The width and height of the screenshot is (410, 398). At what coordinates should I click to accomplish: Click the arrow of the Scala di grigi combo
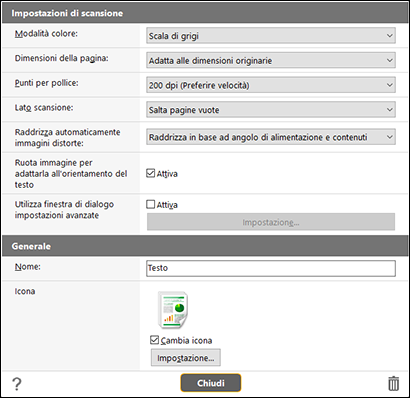click(389, 36)
